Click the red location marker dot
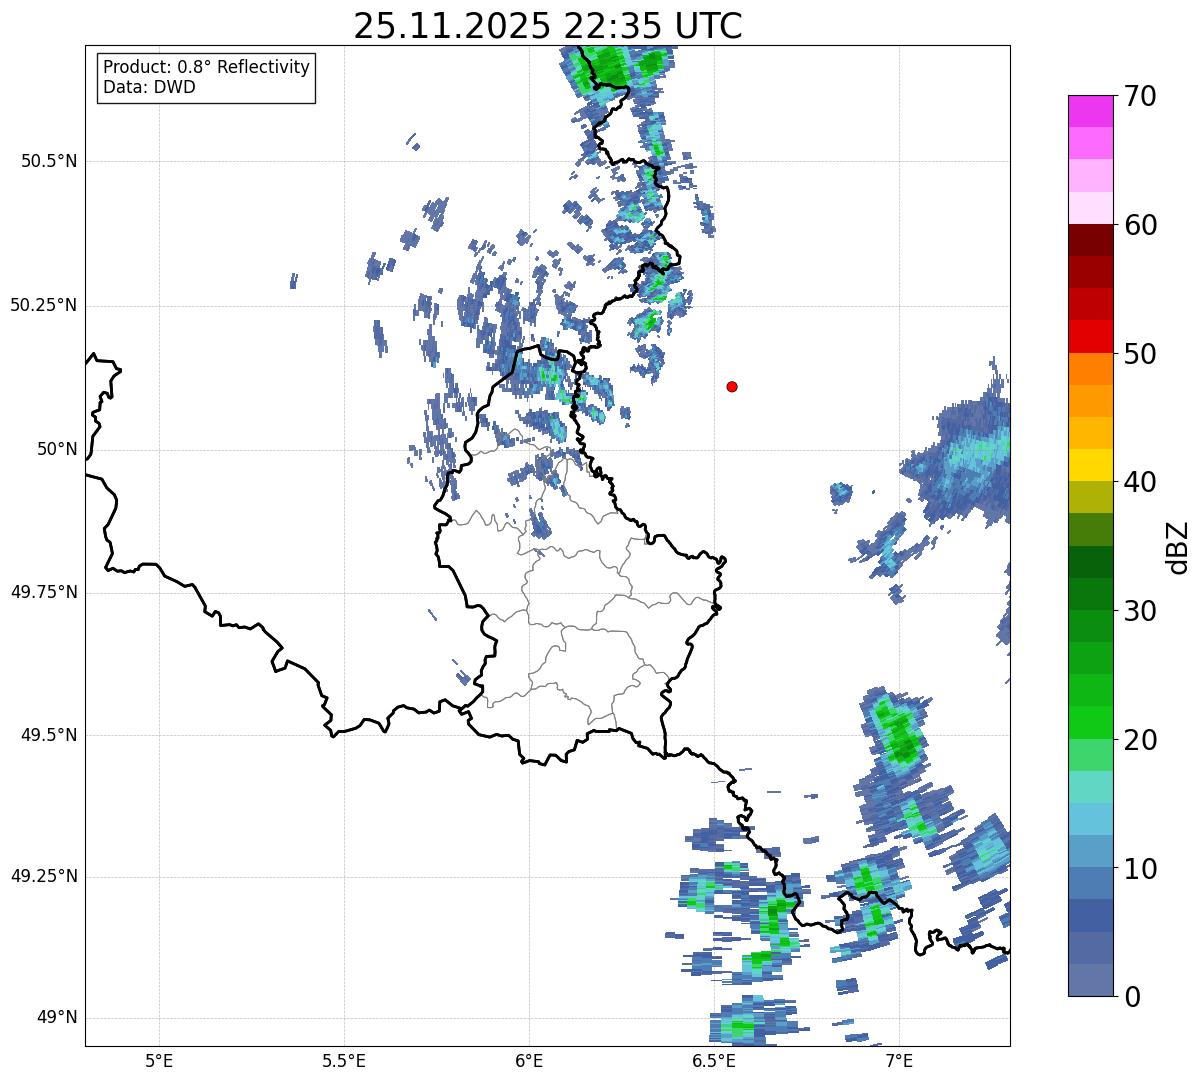Image resolution: width=1202 pixels, height=1081 pixels. [x=732, y=386]
